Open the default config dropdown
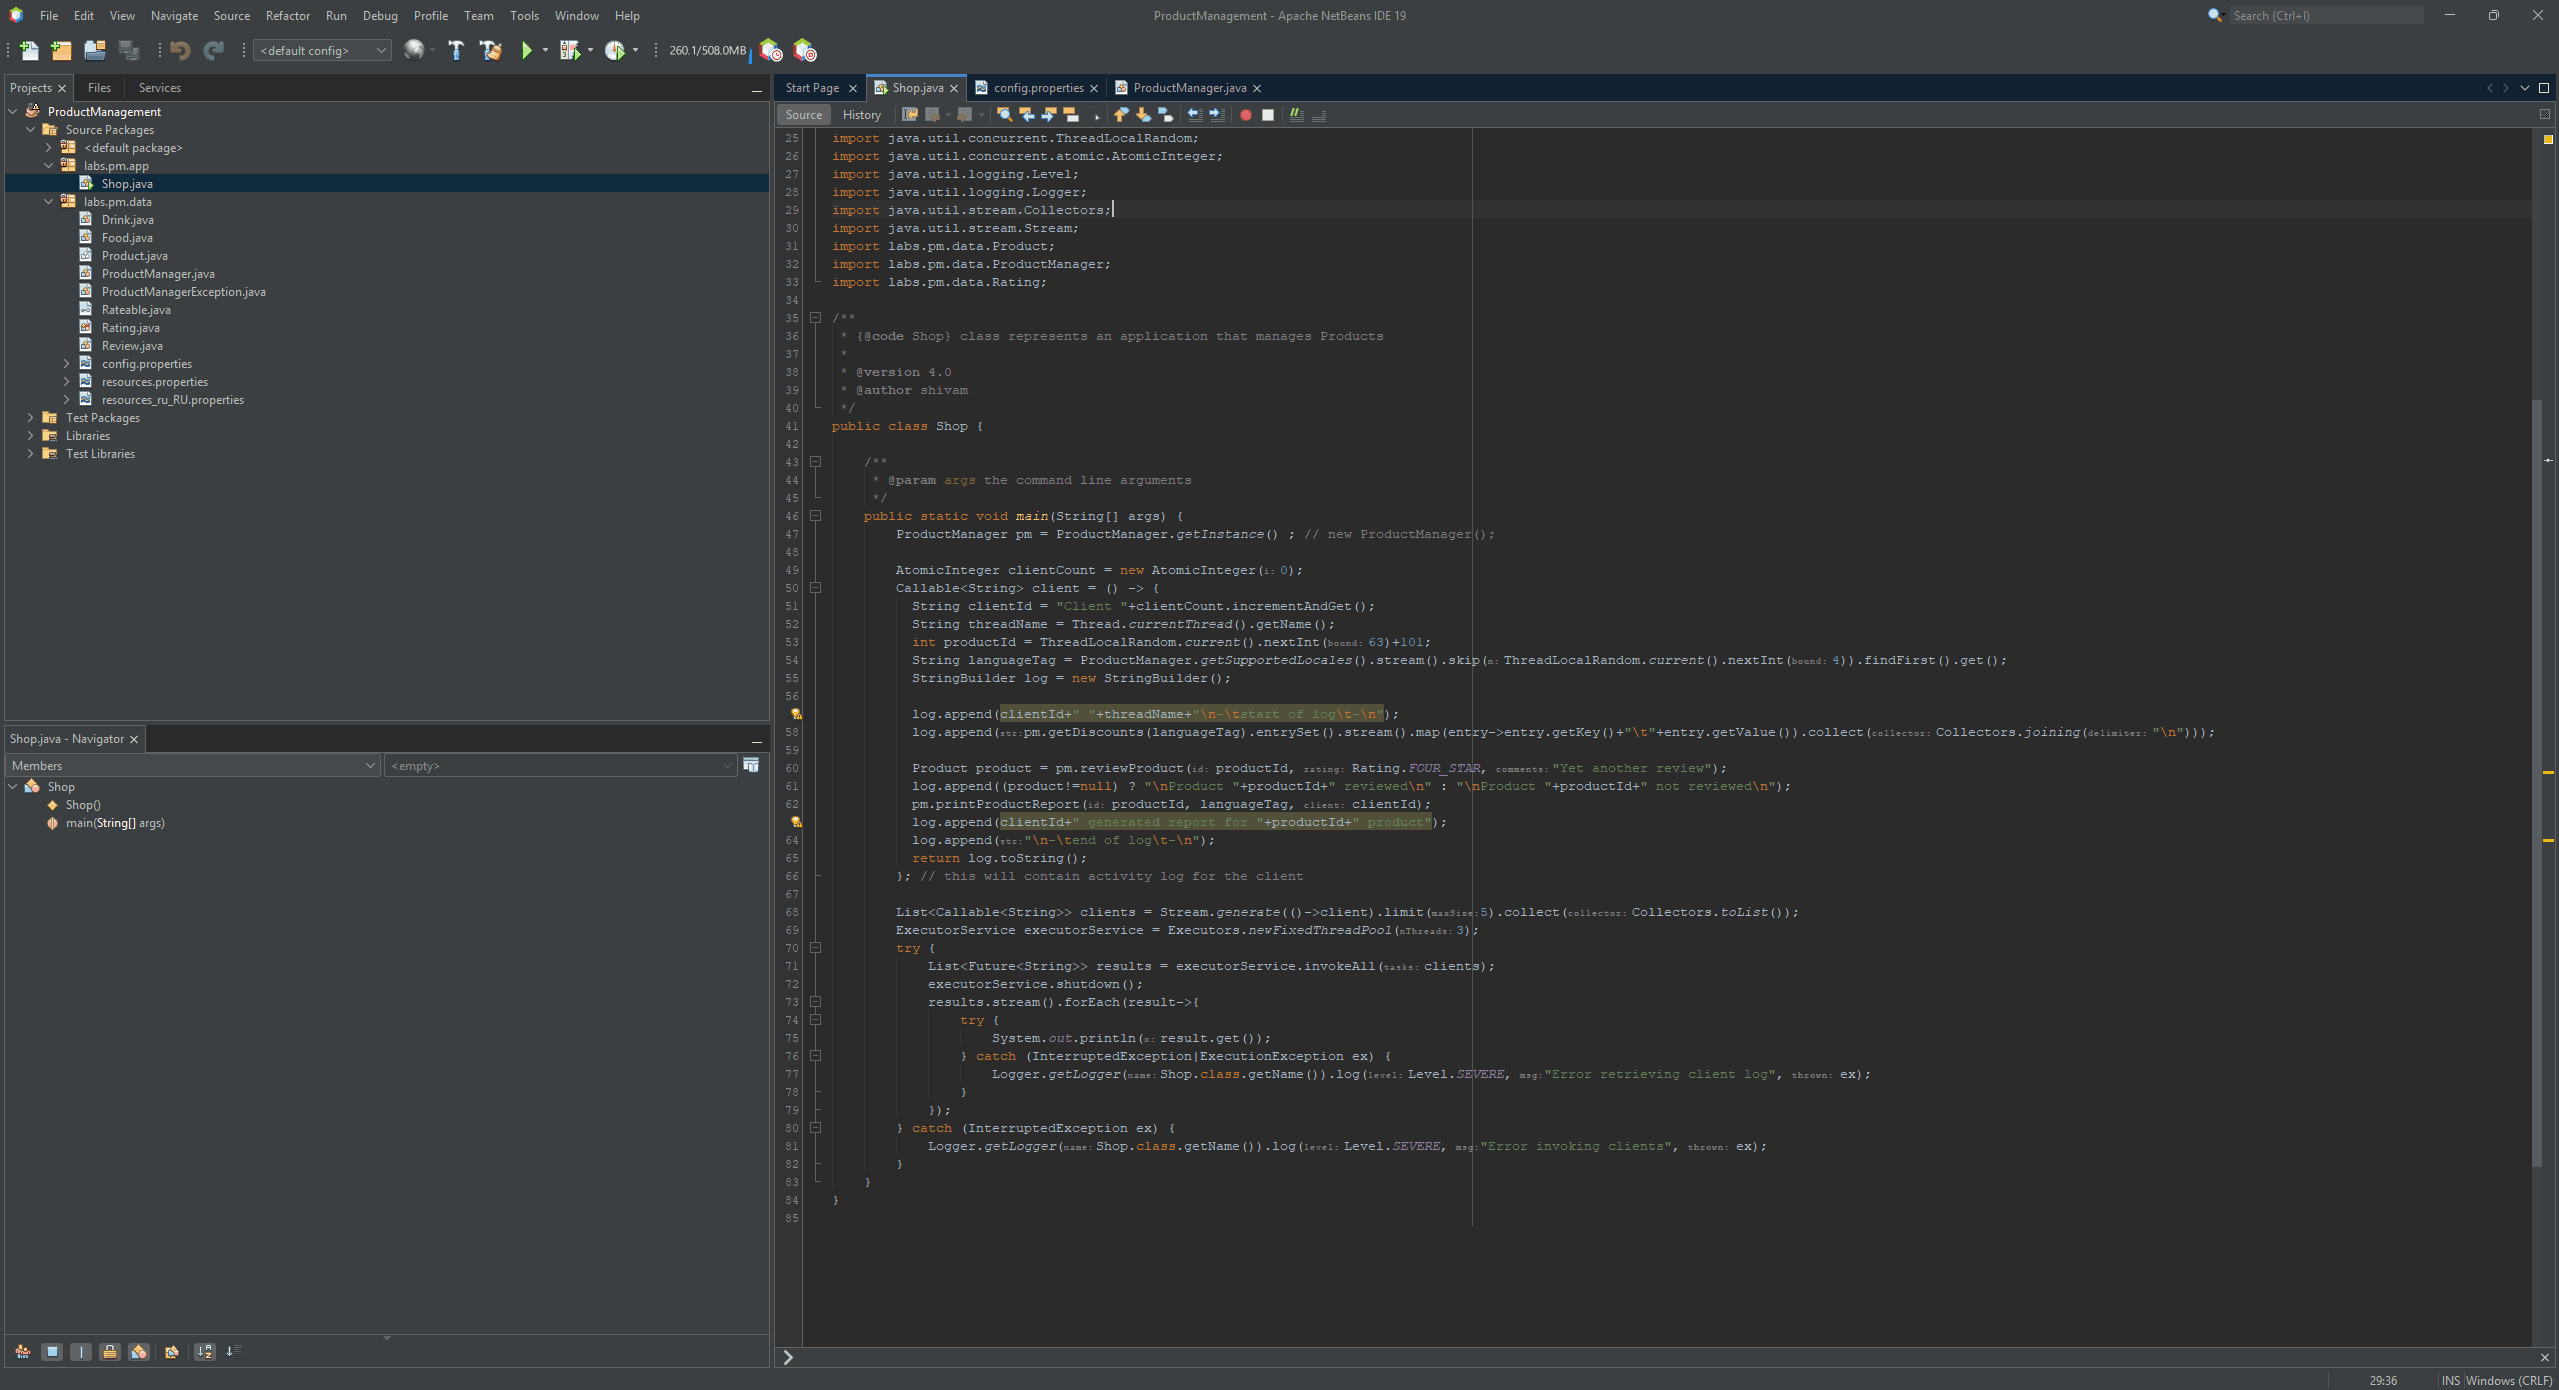Screen dimensions: 2559x1390 (x=322, y=50)
